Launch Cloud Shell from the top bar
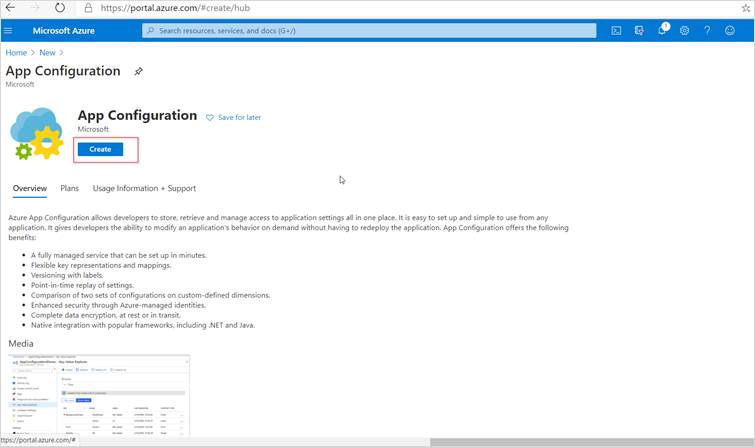Image resolution: width=755 pixels, height=447 pixels. (x=616, y=31)
